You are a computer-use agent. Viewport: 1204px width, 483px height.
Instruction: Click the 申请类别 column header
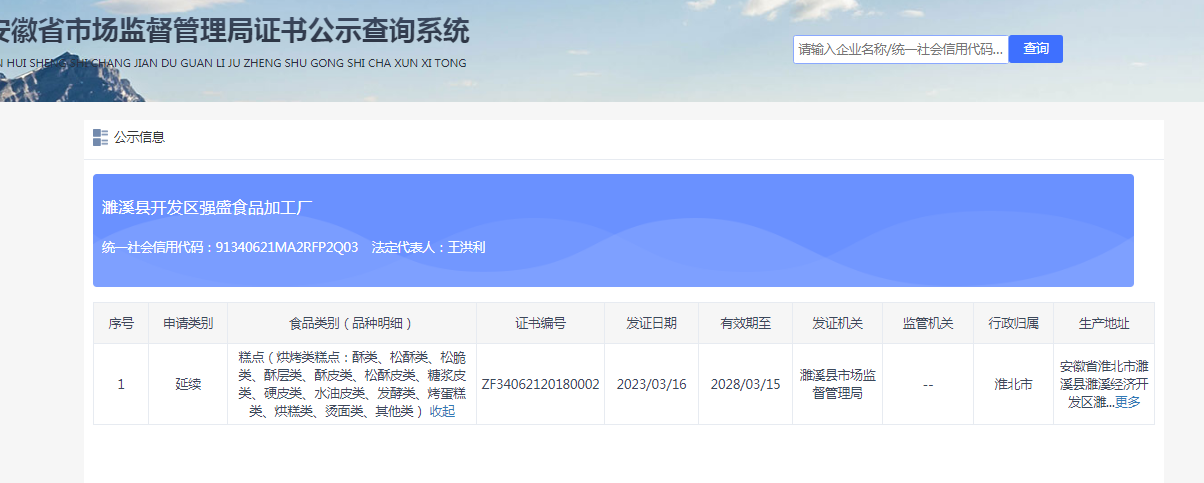(188, 323)
